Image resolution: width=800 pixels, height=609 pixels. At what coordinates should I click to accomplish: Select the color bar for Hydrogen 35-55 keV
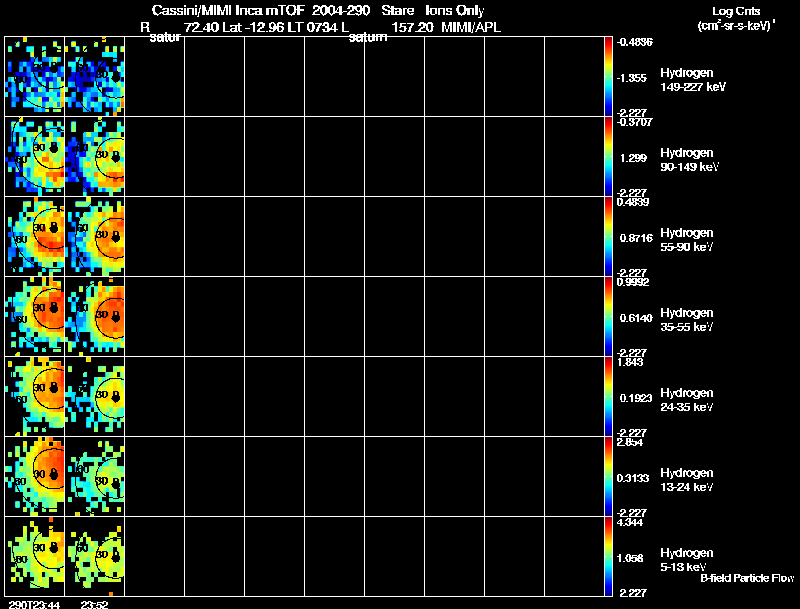608,317
